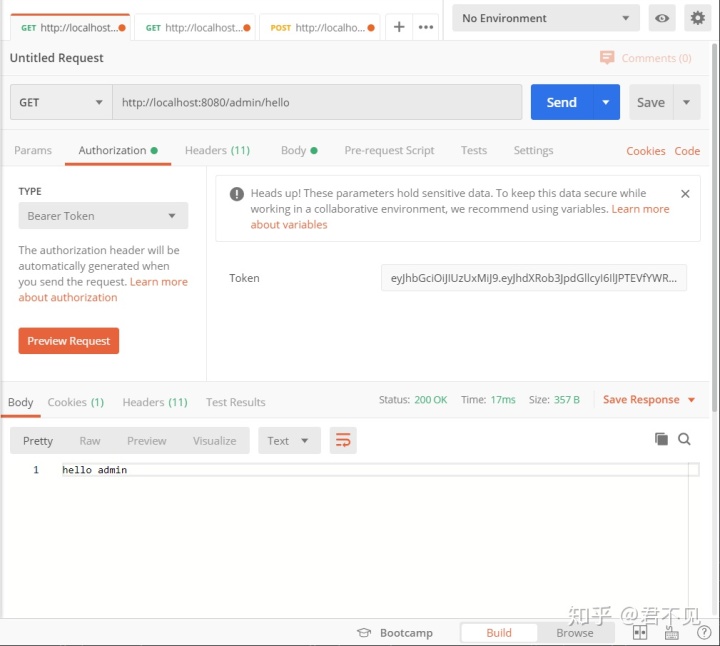
Task: Click the 200 OK status text
Action: click(x=430, y=399)
